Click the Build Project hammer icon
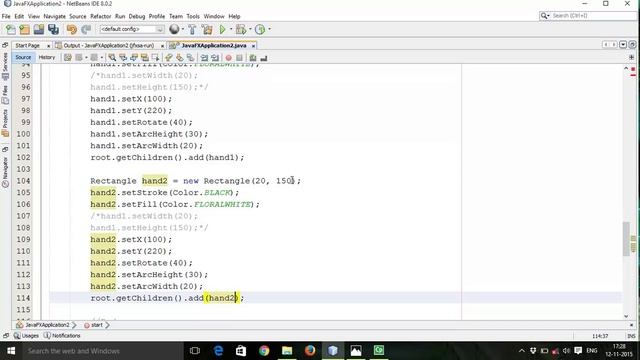The image size is (640, 360). tap(192, 29)
